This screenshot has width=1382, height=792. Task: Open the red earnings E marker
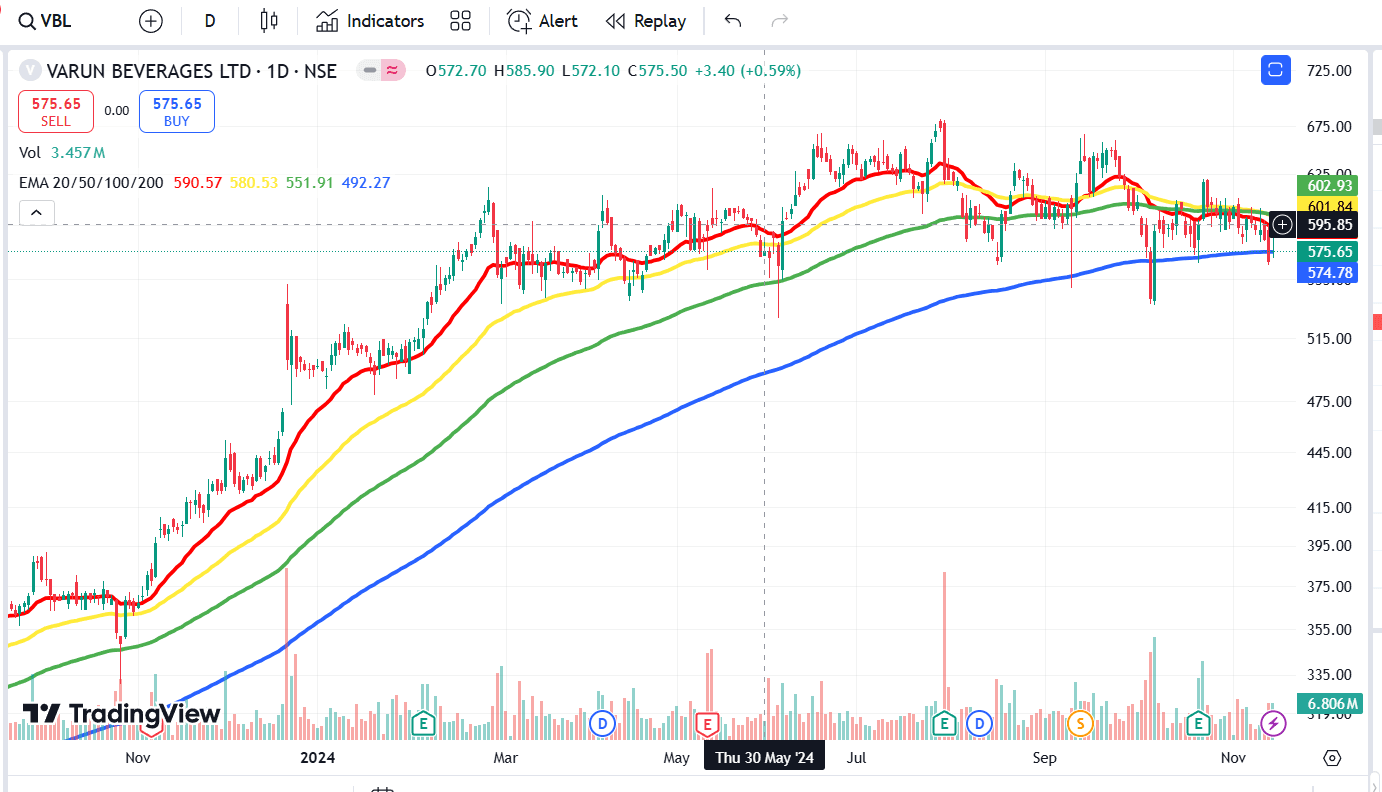[708, 723]
